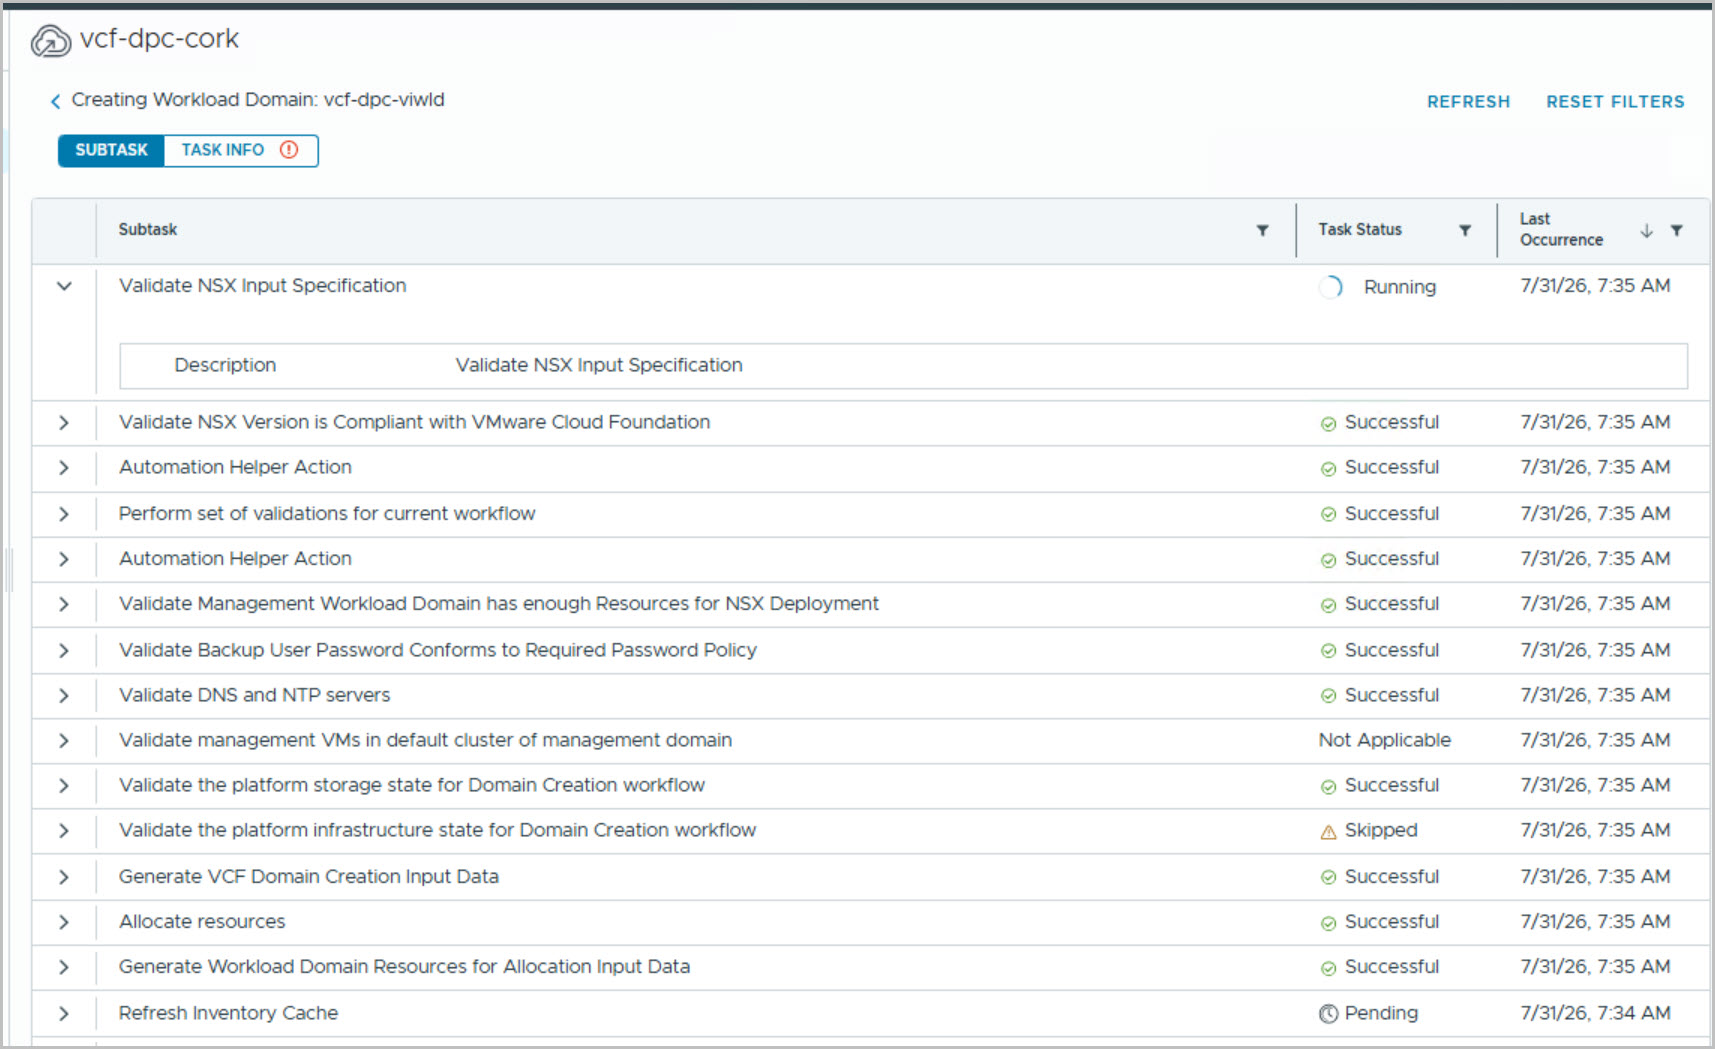
Task: Click the success icon for Validate DNS and NTP servers
Action: pos(1328,696)
